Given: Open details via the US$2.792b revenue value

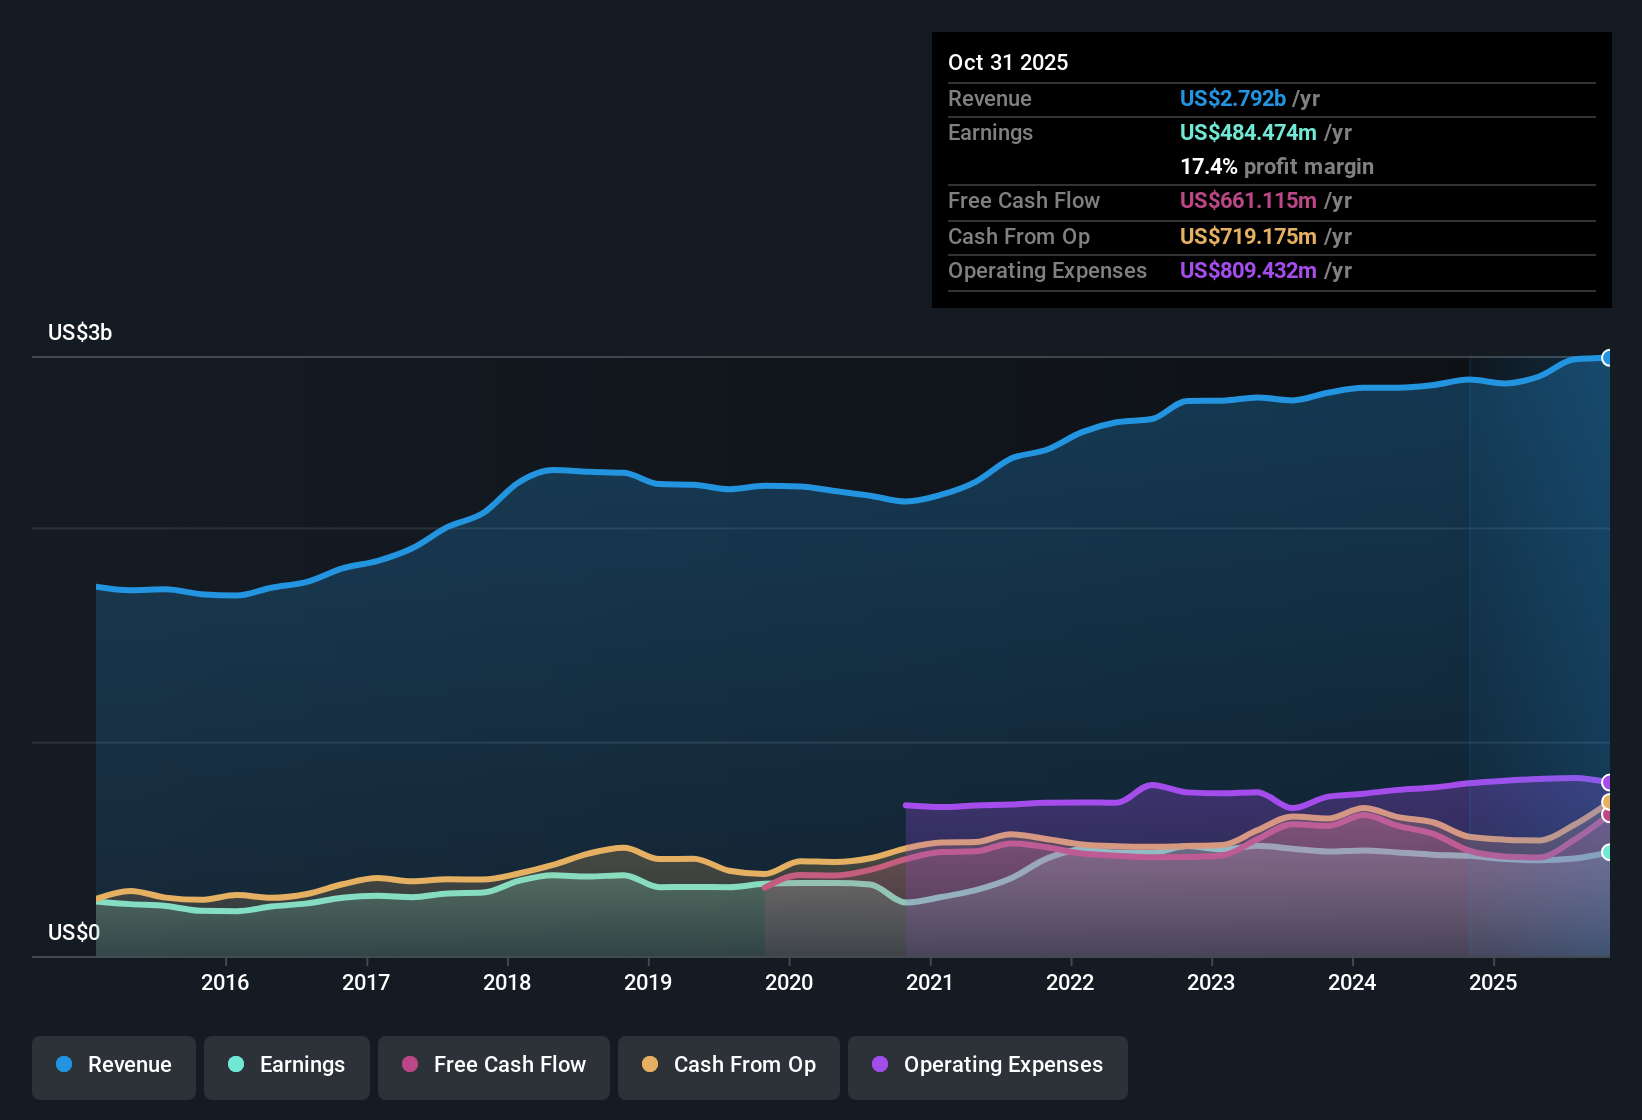Looking at the screenshot, I should (x=1232, y=98).
